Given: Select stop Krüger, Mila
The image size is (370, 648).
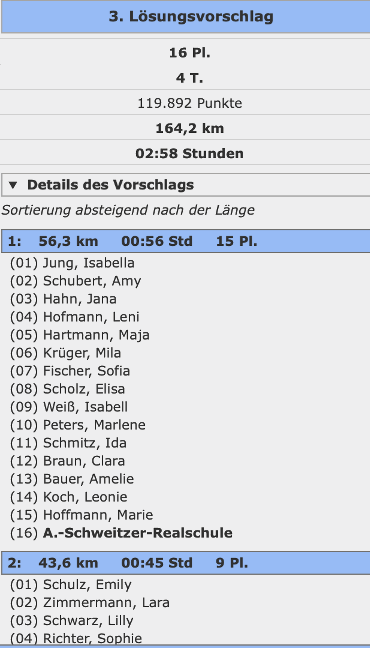Looking at the screenshot, I should pos(65,353).
